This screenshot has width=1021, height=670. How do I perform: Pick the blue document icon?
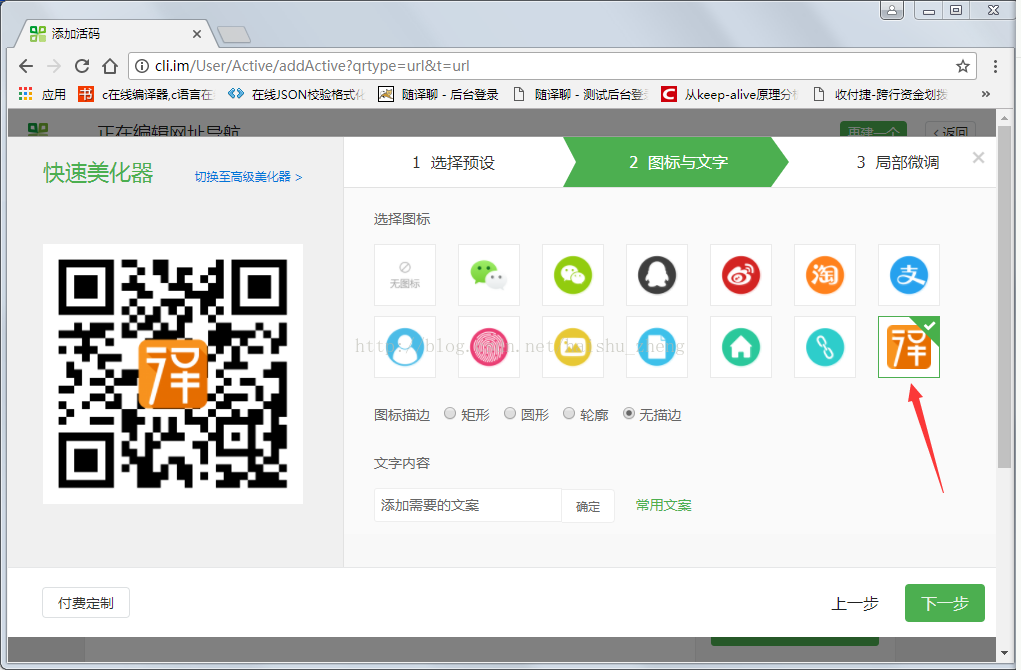click(656, 347)
